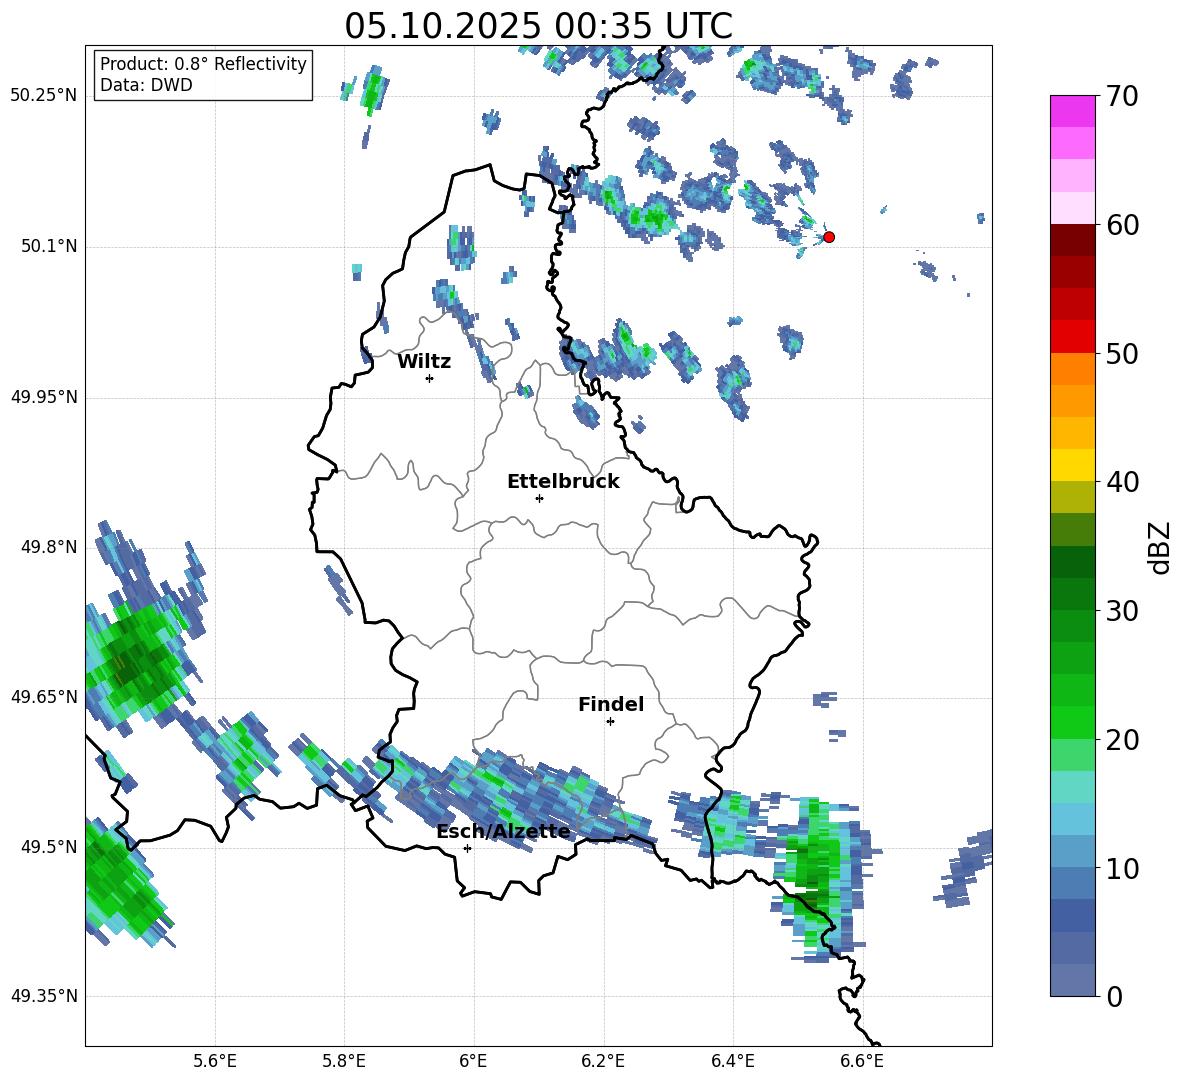Click the red radar site marker dot
This screenshot has width=1184, height=1081.
pyautogui.click(x=828, y=237)
